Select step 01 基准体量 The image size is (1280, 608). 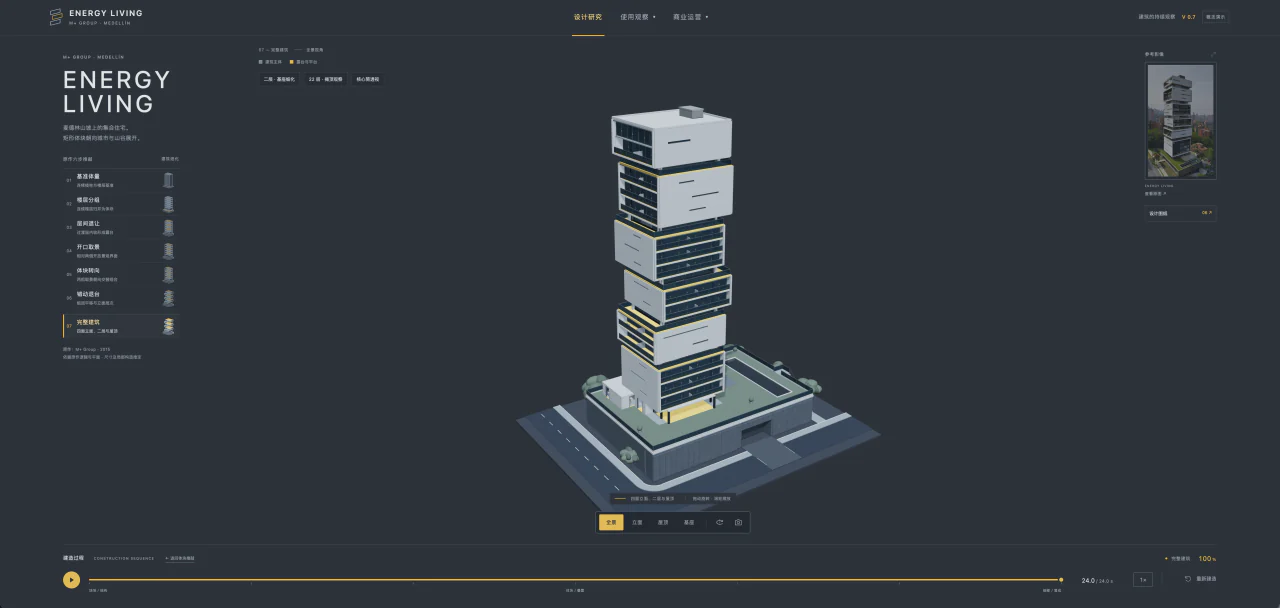[x=120, y=180]
